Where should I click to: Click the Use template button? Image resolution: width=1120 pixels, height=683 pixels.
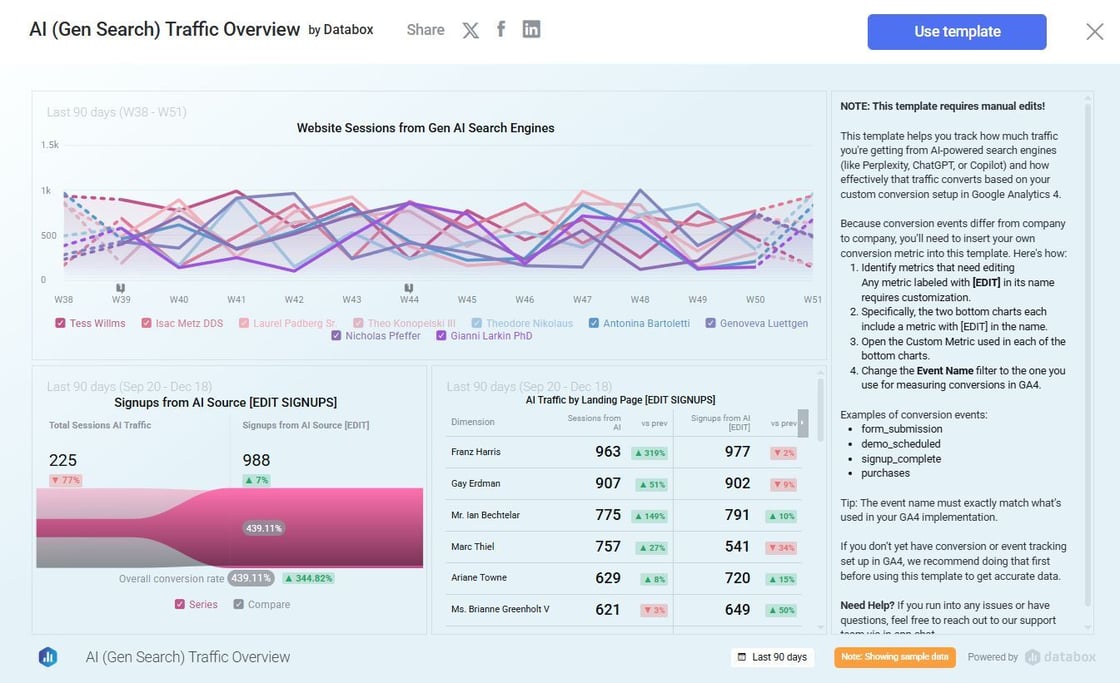(956, 32)
